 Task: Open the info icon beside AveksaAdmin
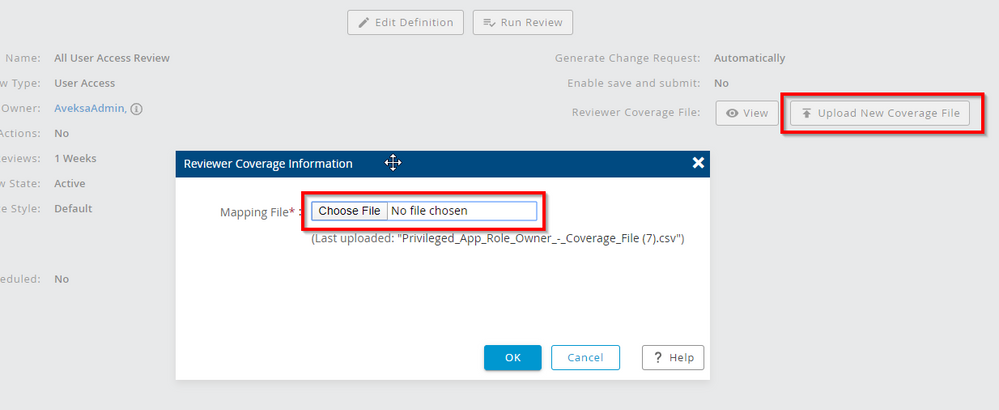[x=136, y=109]
